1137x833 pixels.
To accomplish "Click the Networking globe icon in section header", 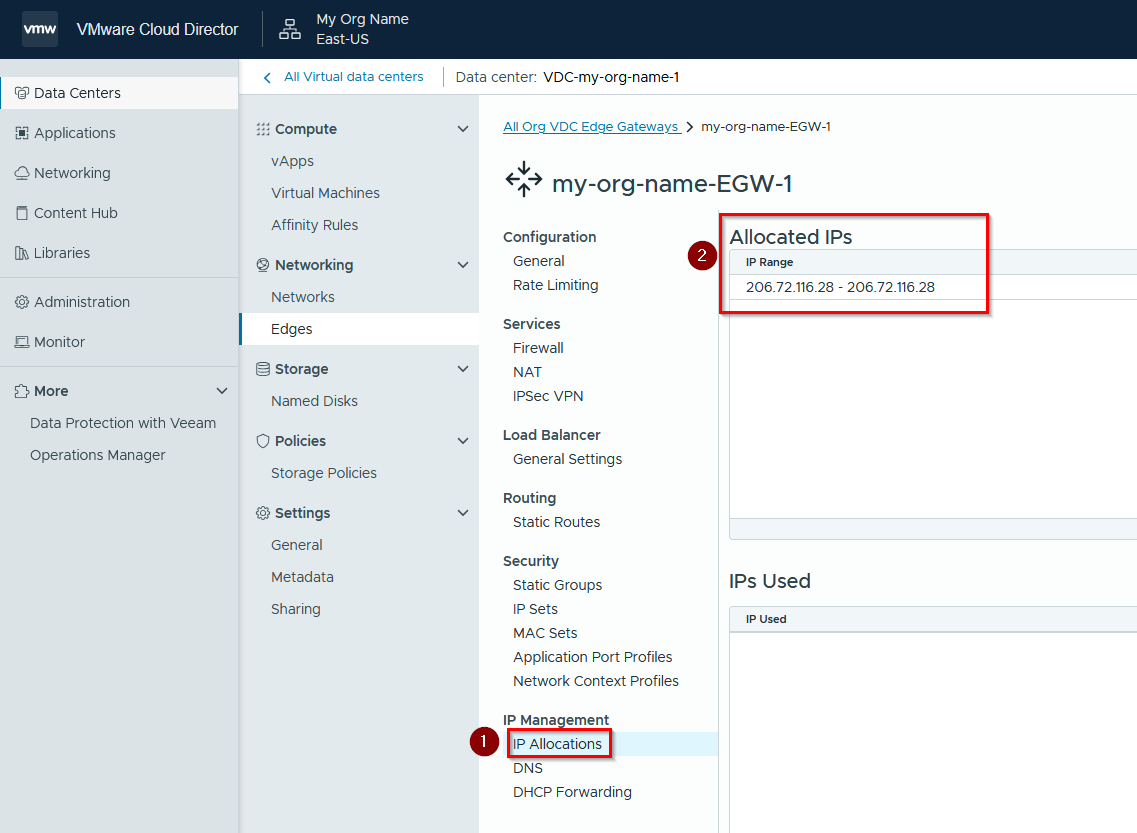I will click(262, 265).
